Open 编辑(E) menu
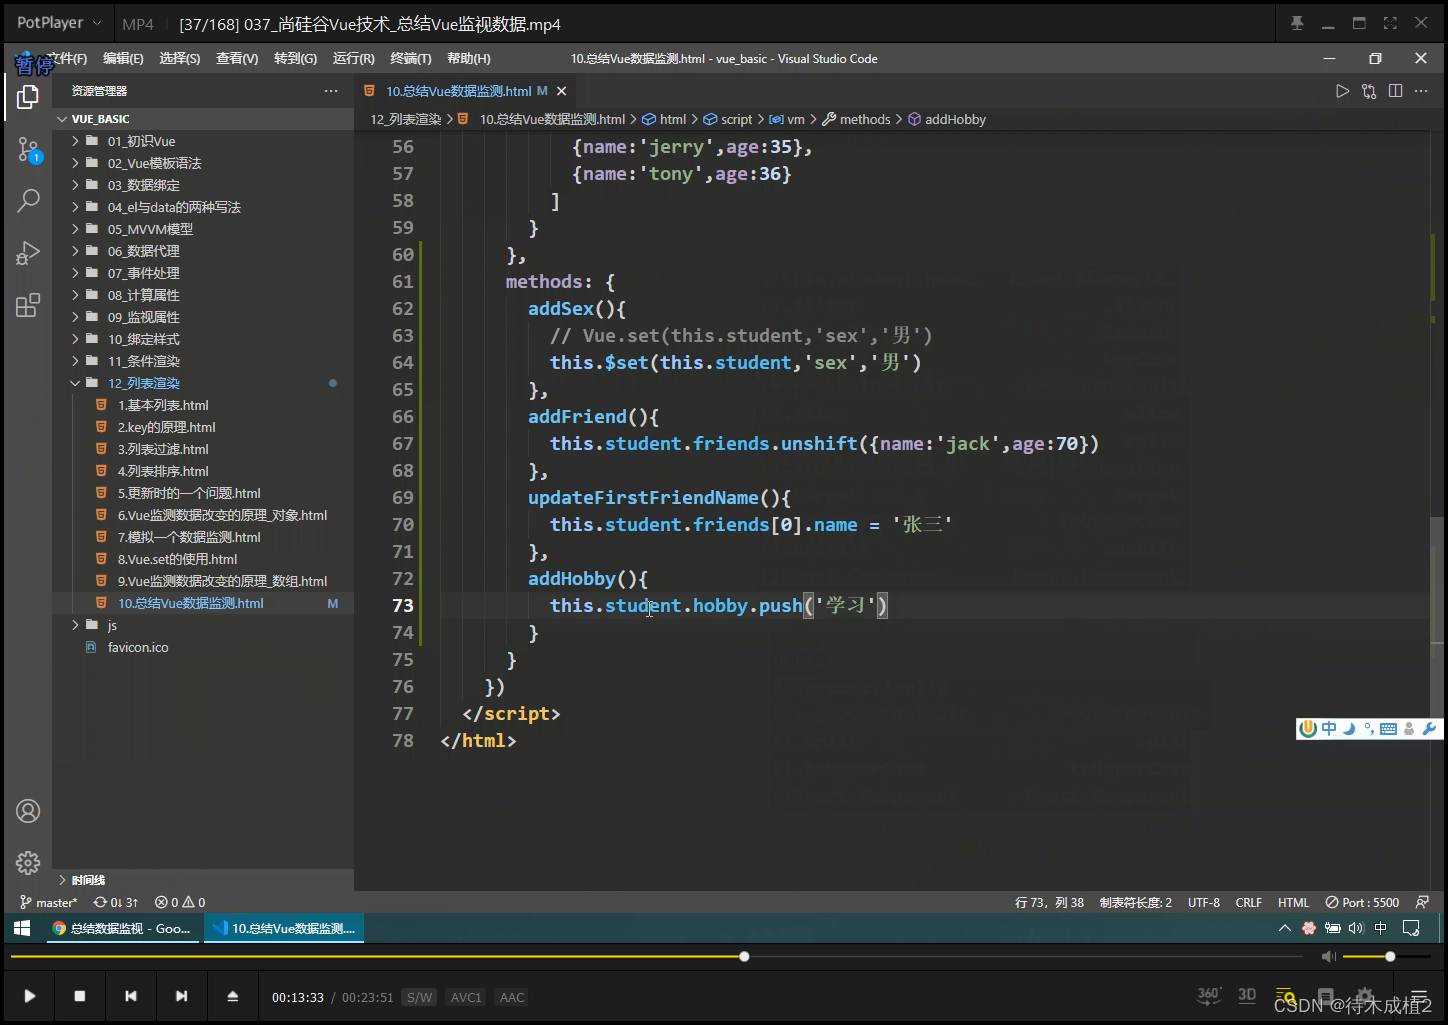Viewport: 1448px width, 1025px height. pos(123,59)
